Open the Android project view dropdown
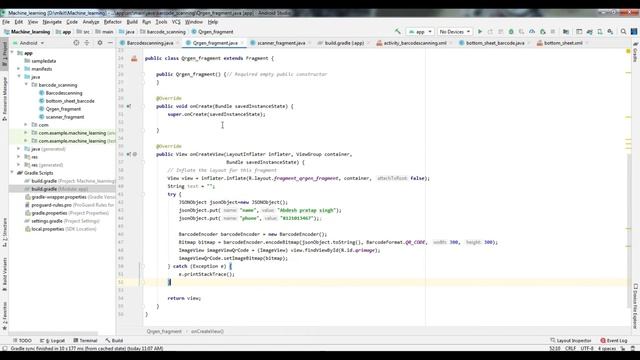Screen dimensions: 640x360 coord(28,43)
